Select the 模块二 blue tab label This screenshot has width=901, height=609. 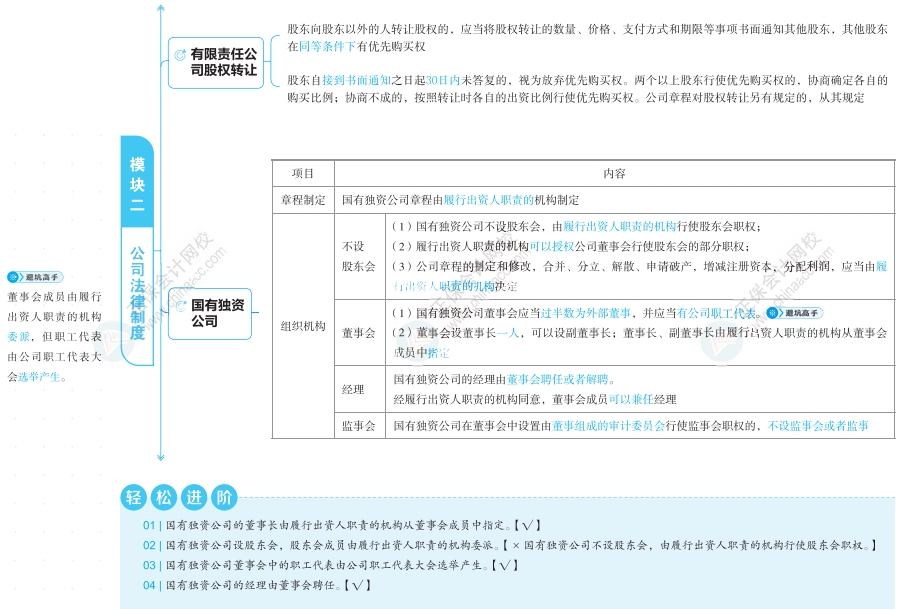[137, 183]
